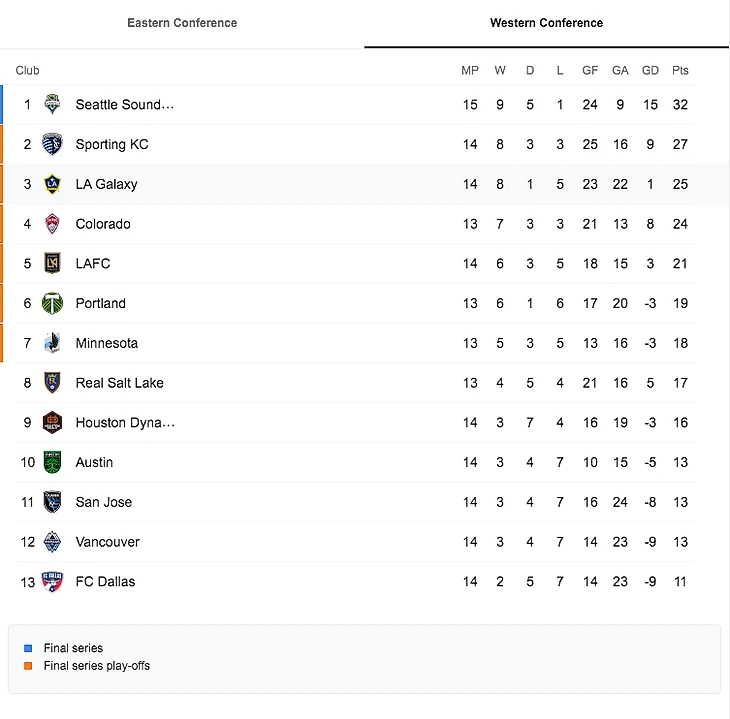
Task: Click the Pts column header
Action: (x=680, y=71)
